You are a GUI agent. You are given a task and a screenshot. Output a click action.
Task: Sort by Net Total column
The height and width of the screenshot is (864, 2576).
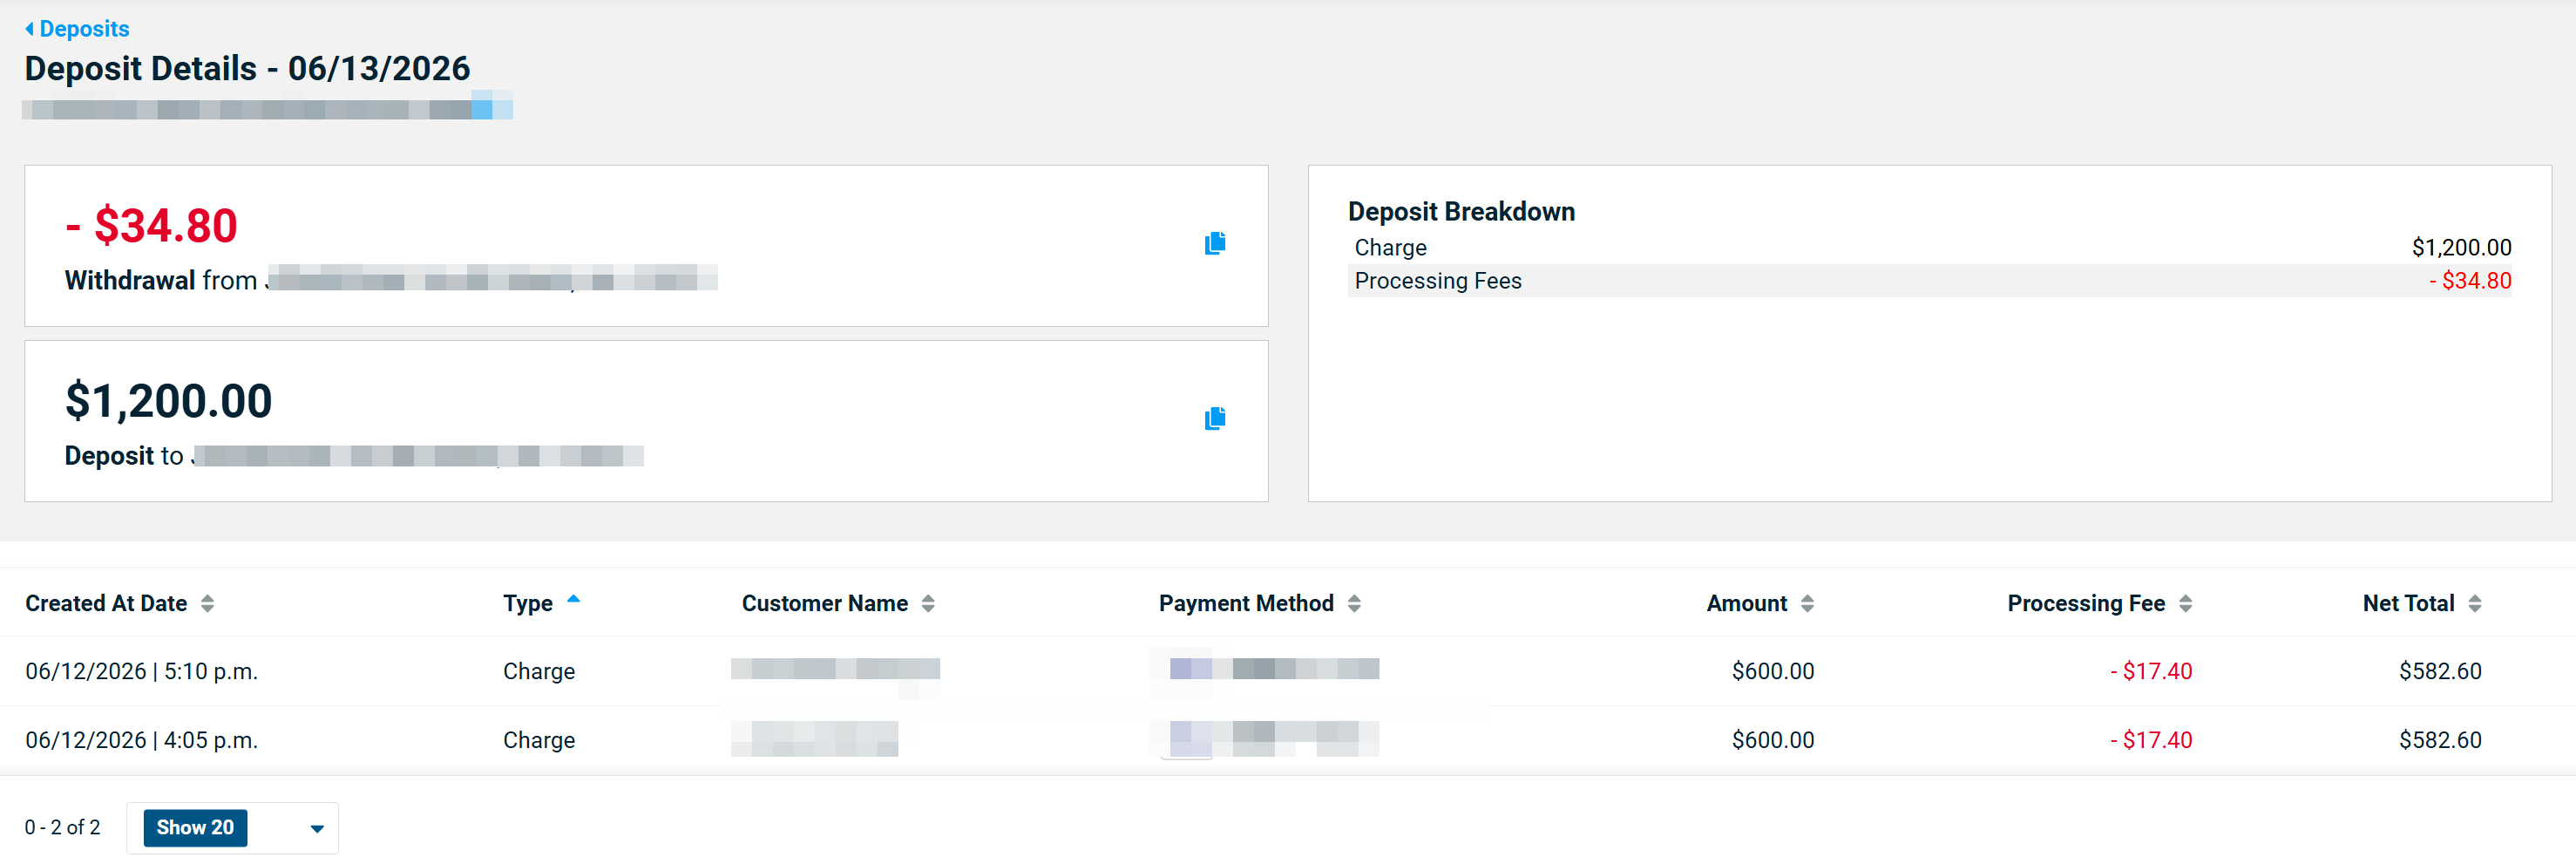[2475, 604]
